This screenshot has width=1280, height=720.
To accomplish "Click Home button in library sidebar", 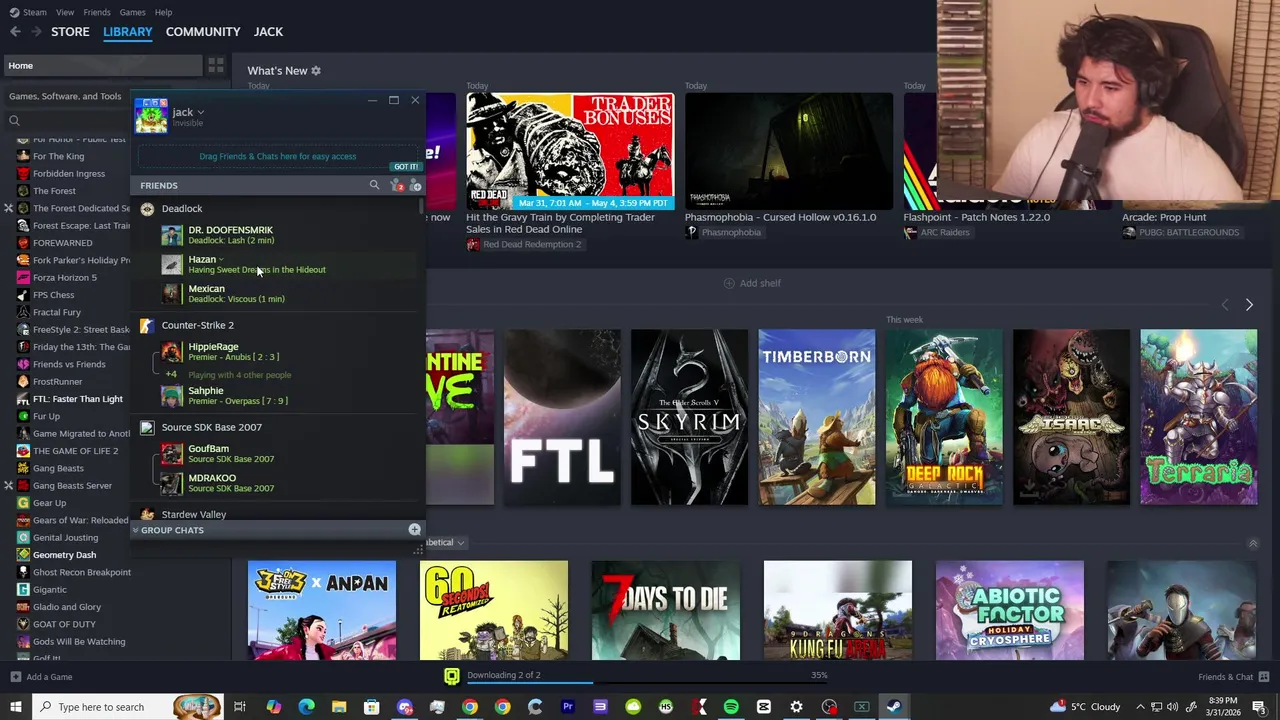I will pos(102,66).
